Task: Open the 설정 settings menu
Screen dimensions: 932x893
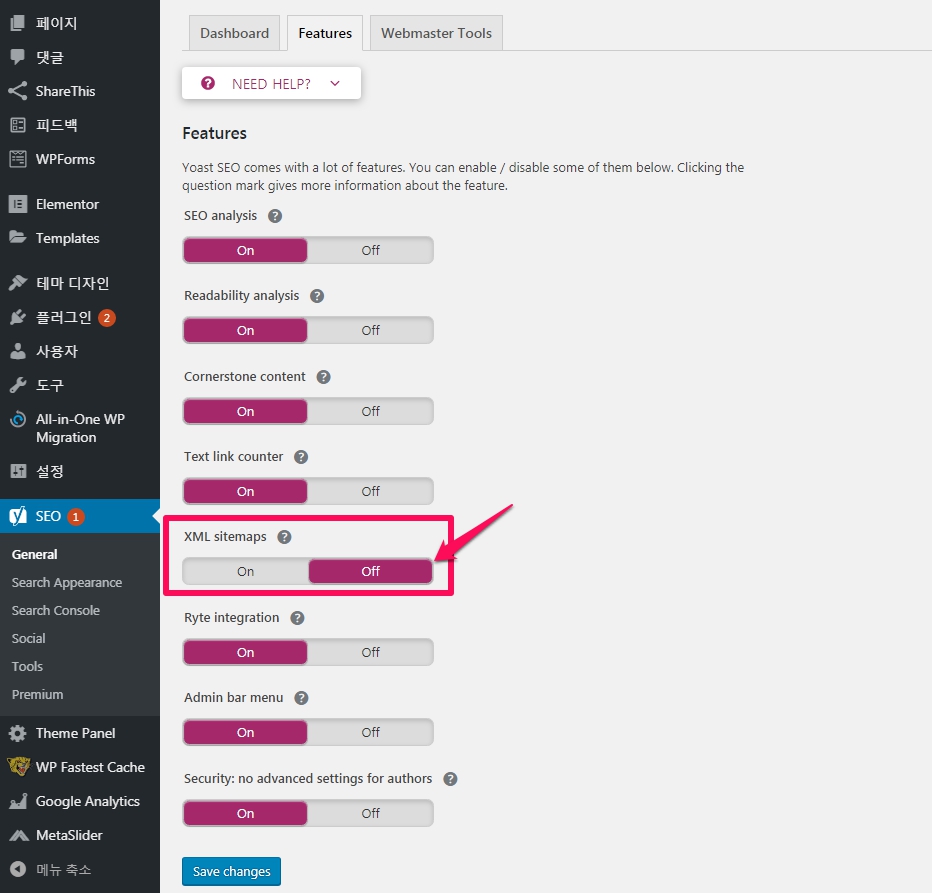Action: click(x=50, y=471)
